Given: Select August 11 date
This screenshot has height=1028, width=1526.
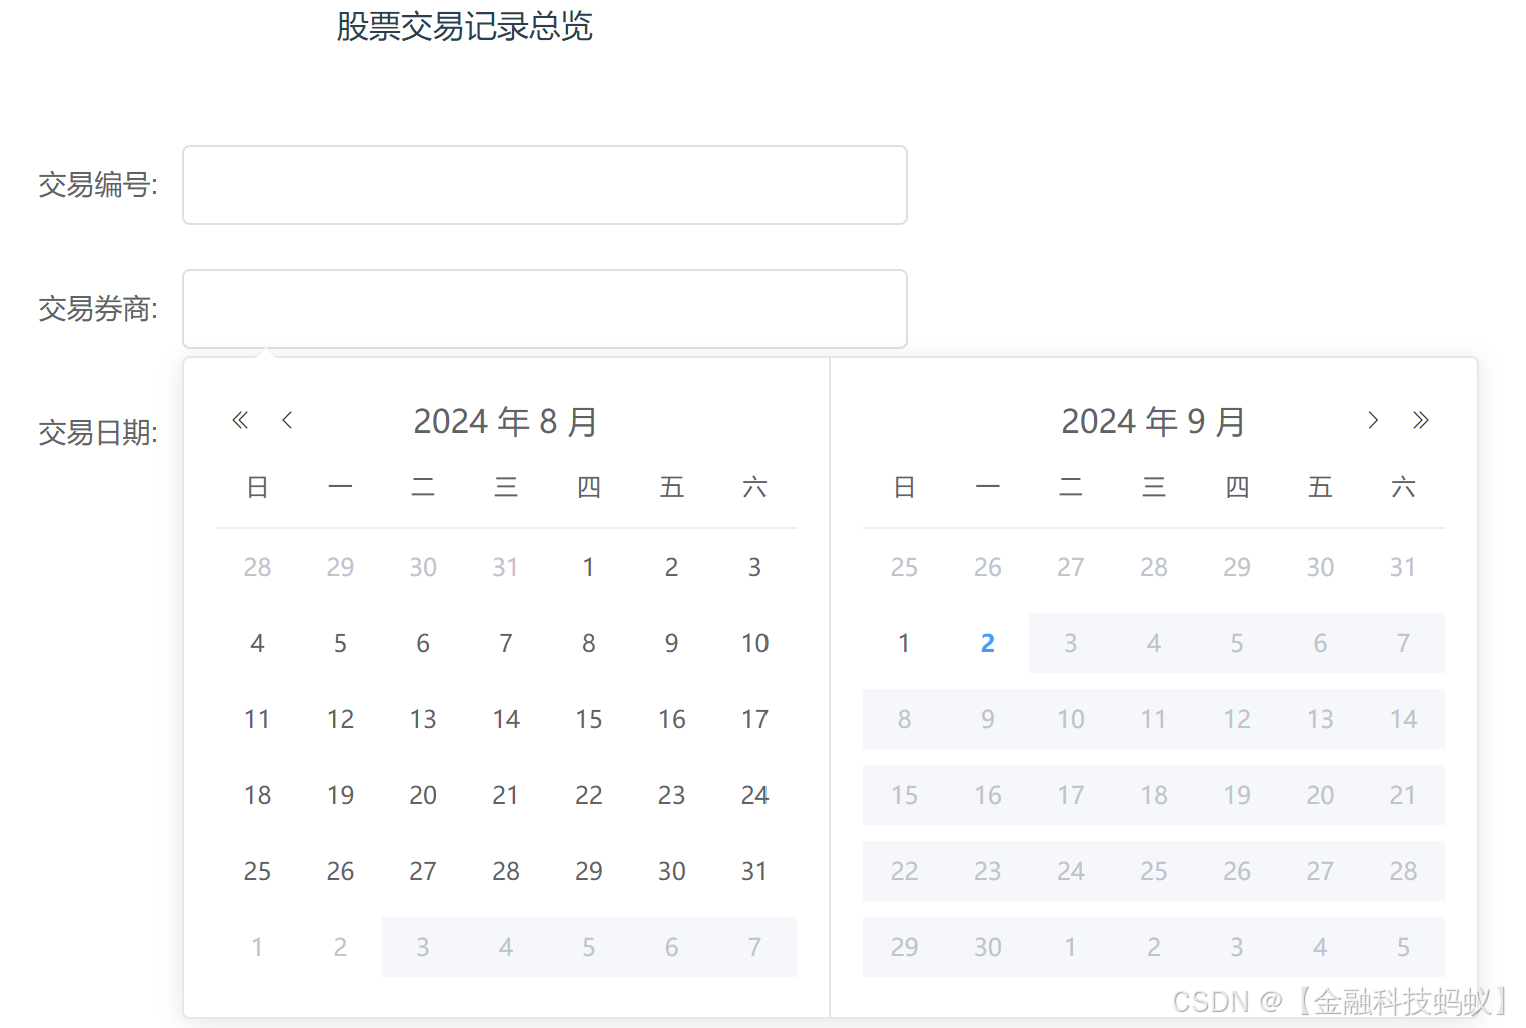Looking at the screenshot, I should (257, 719).
